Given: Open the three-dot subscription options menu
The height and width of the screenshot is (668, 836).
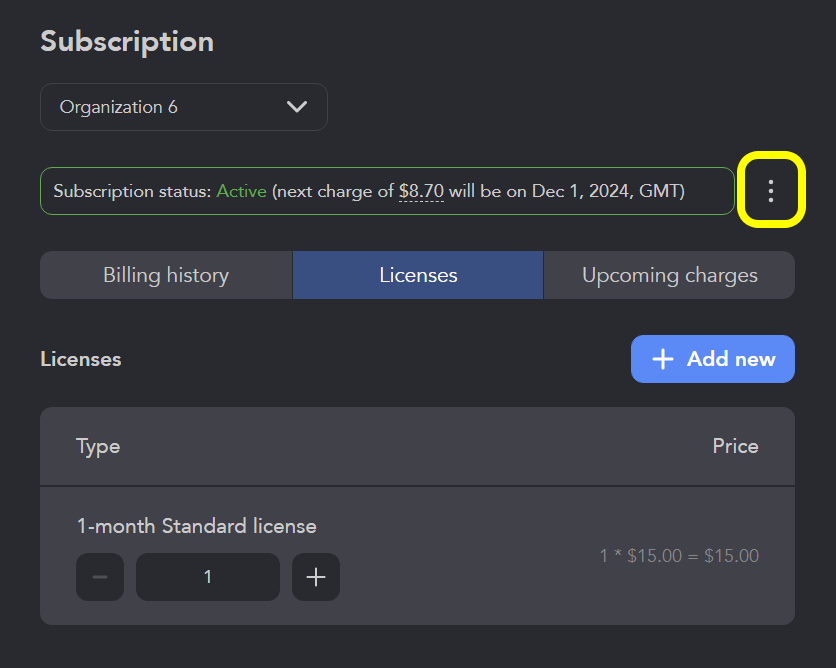Looking at the screenshot, I should tap(770, 190).
